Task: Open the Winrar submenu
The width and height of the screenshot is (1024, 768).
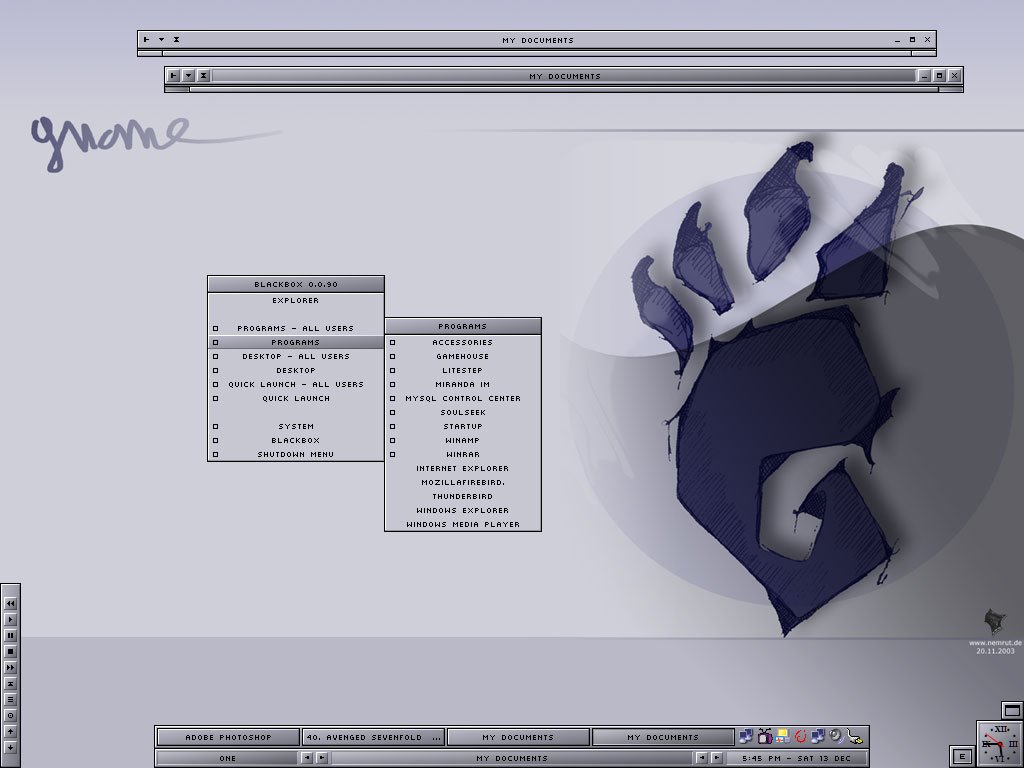Action: 463,455
